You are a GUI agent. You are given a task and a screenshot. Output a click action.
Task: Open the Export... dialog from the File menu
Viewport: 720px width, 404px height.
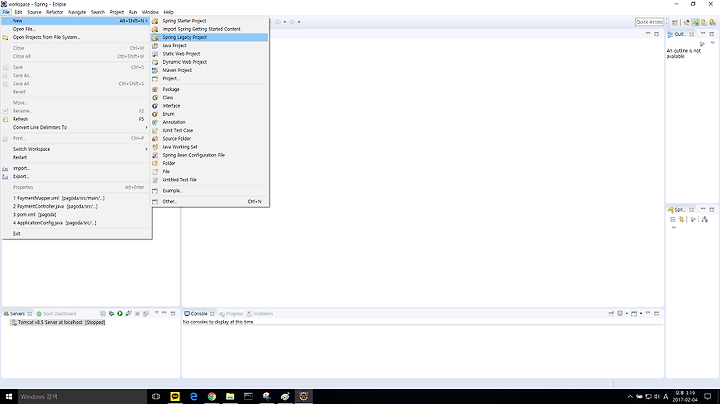(76, 177)
